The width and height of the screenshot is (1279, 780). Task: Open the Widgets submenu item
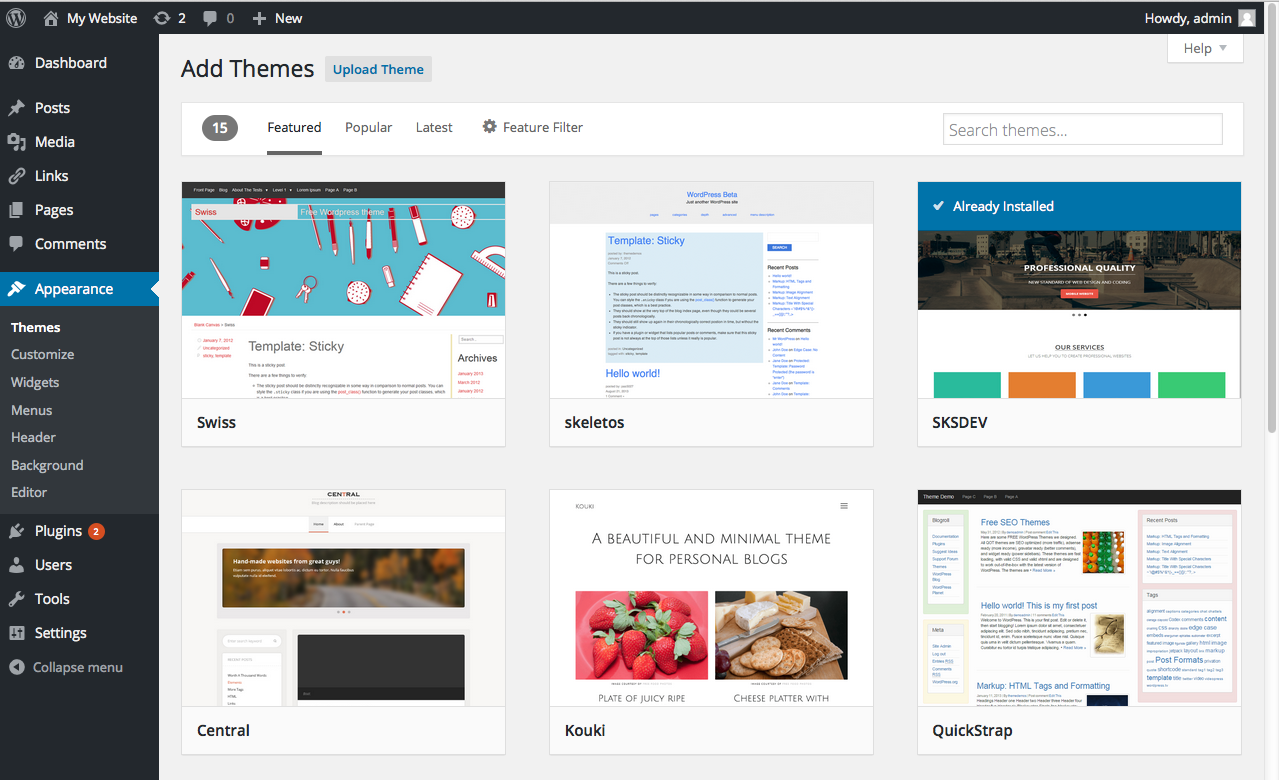point(35,382)
